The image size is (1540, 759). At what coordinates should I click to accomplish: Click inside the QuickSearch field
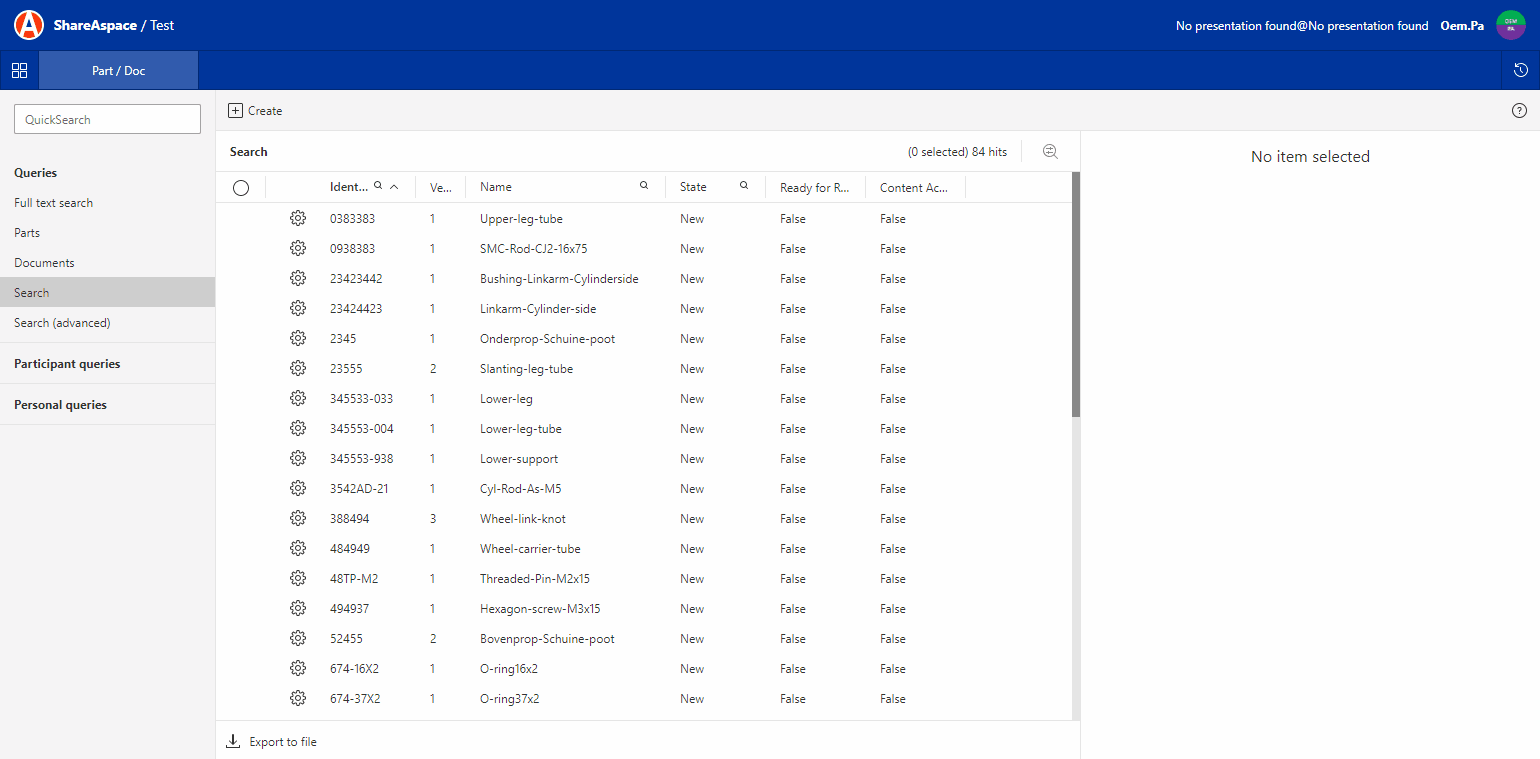[x=107, y=118]
